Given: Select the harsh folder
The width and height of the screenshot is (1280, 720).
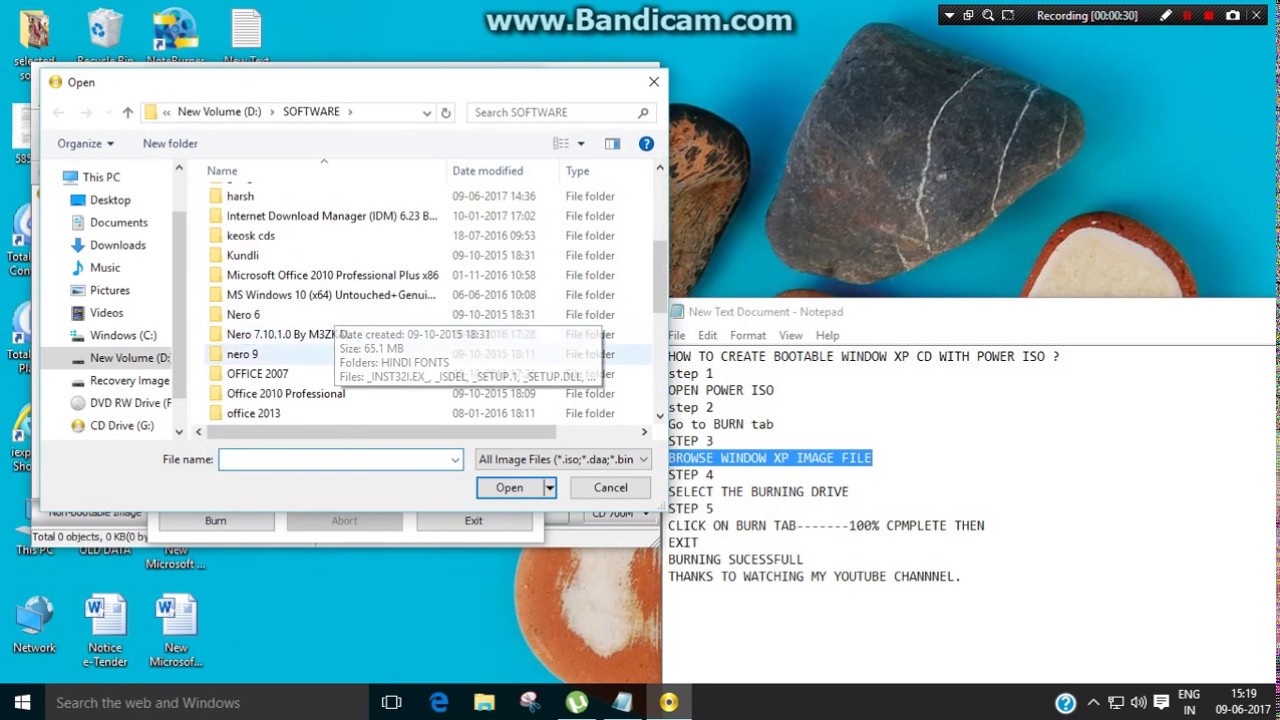Looking at the screenshot, I should click(240, 196).
